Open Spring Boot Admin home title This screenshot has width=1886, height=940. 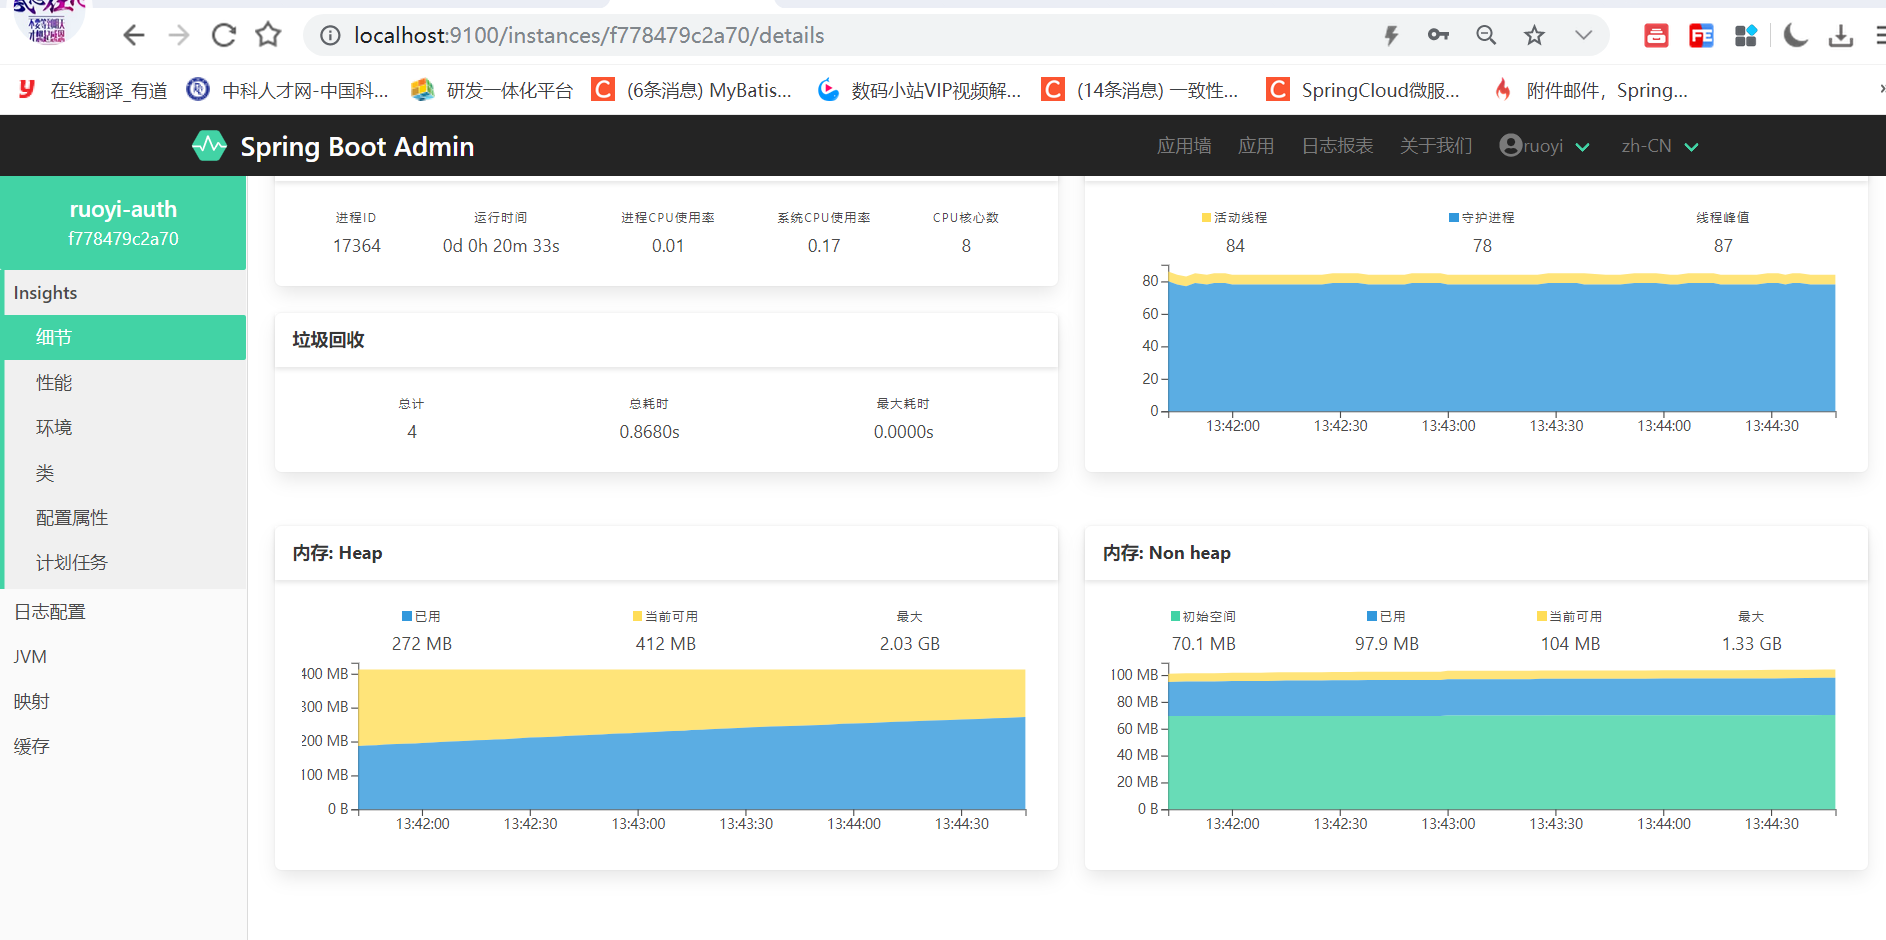click(x=357, y=147)
